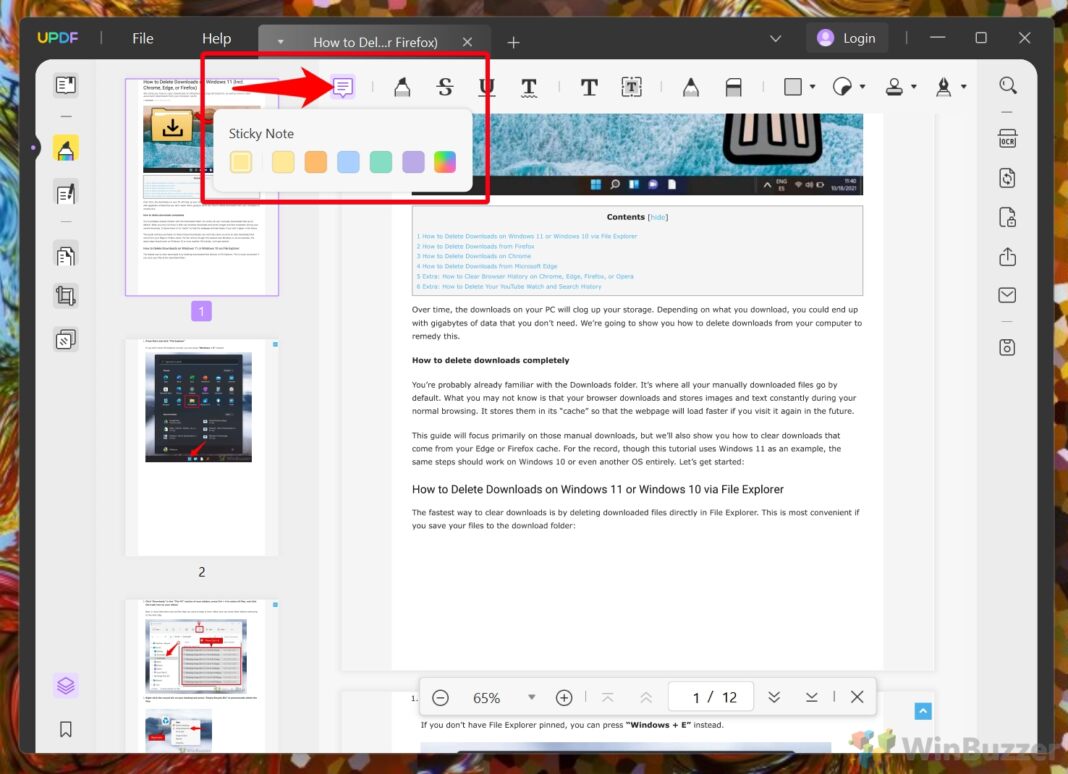Viewport: 1068px width, 774px height.
Task: Open the Bookmark panel
Action: (x=66, y=729)
